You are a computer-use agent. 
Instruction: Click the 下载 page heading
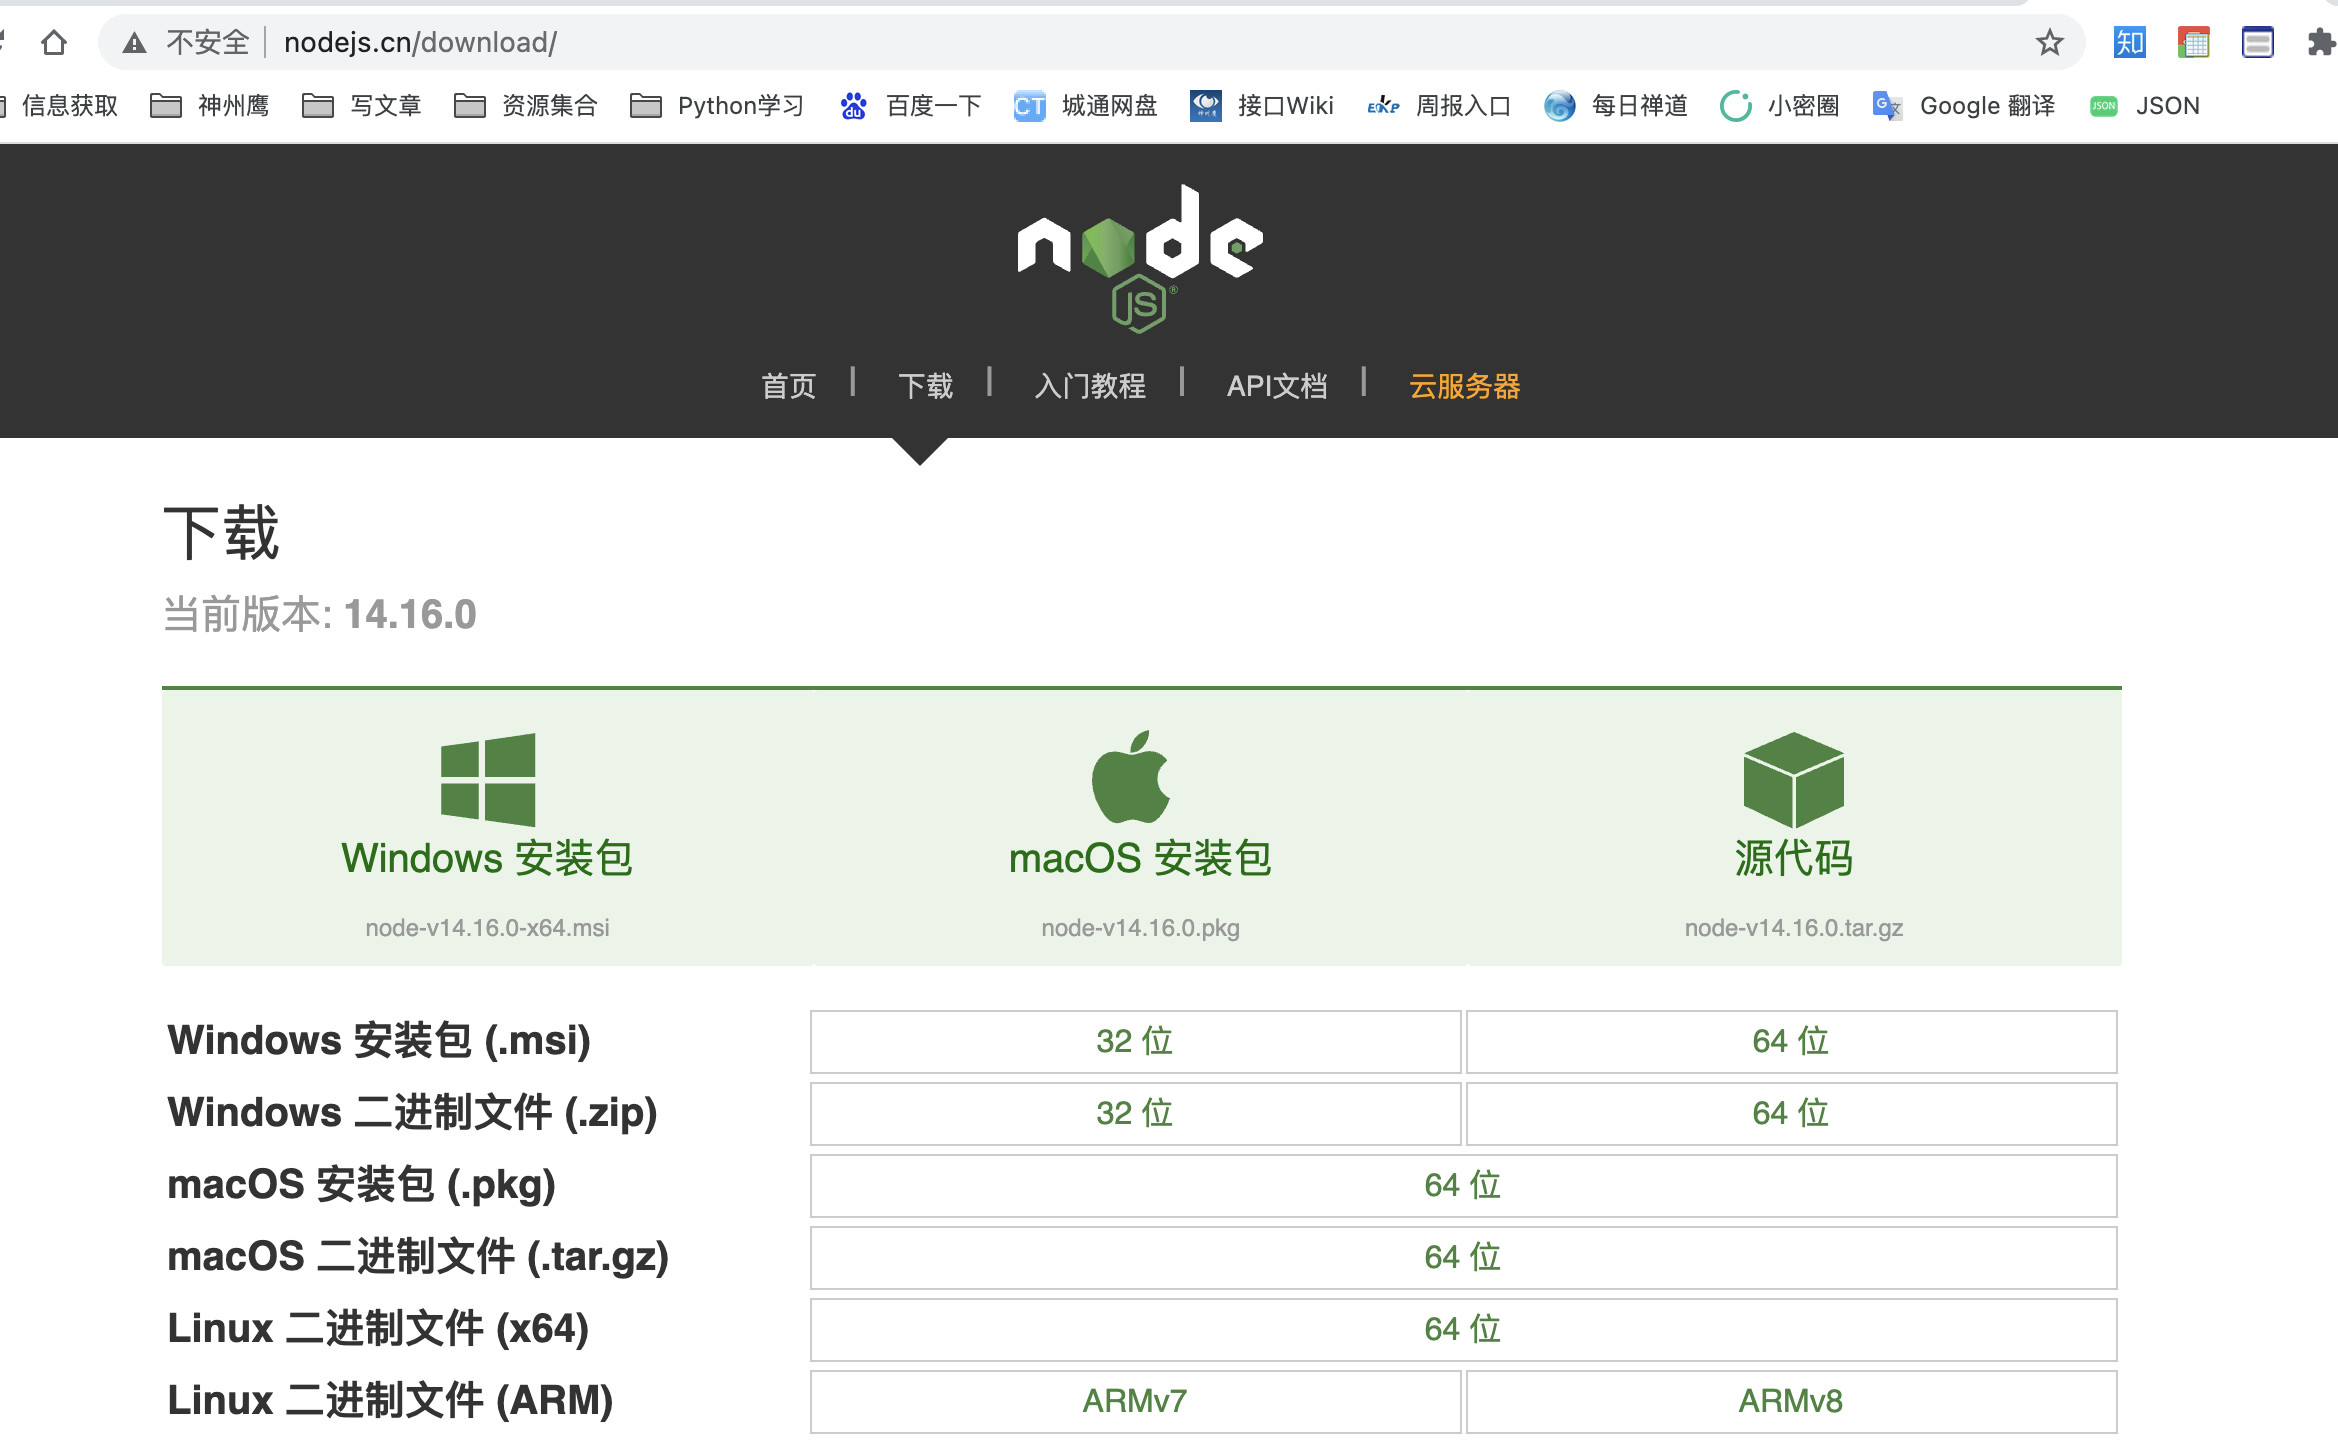tap(221, 532)
